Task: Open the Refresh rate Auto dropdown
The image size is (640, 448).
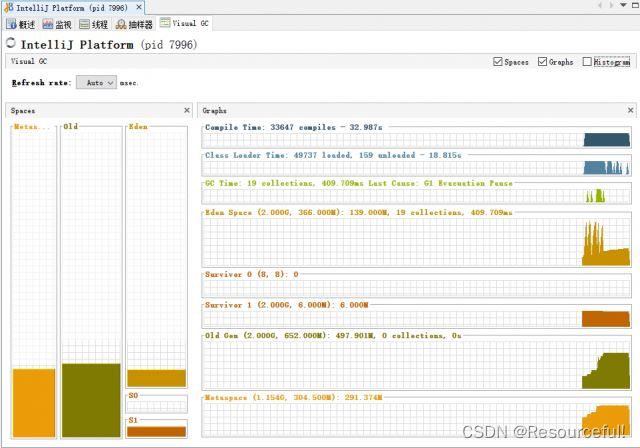Action: point(96,82)
